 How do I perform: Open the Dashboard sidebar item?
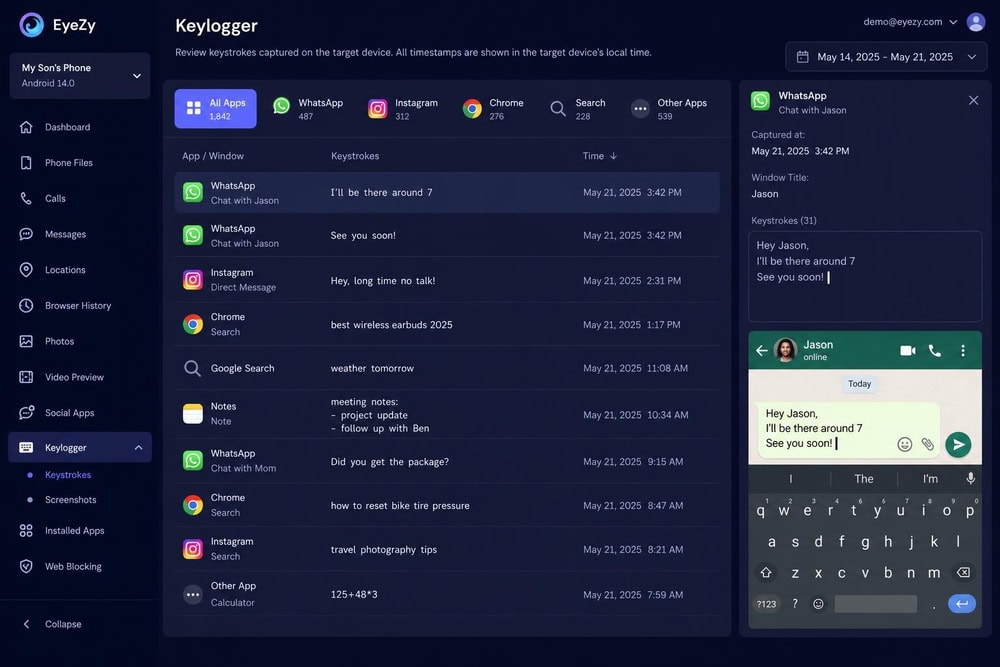coord(67,127)
